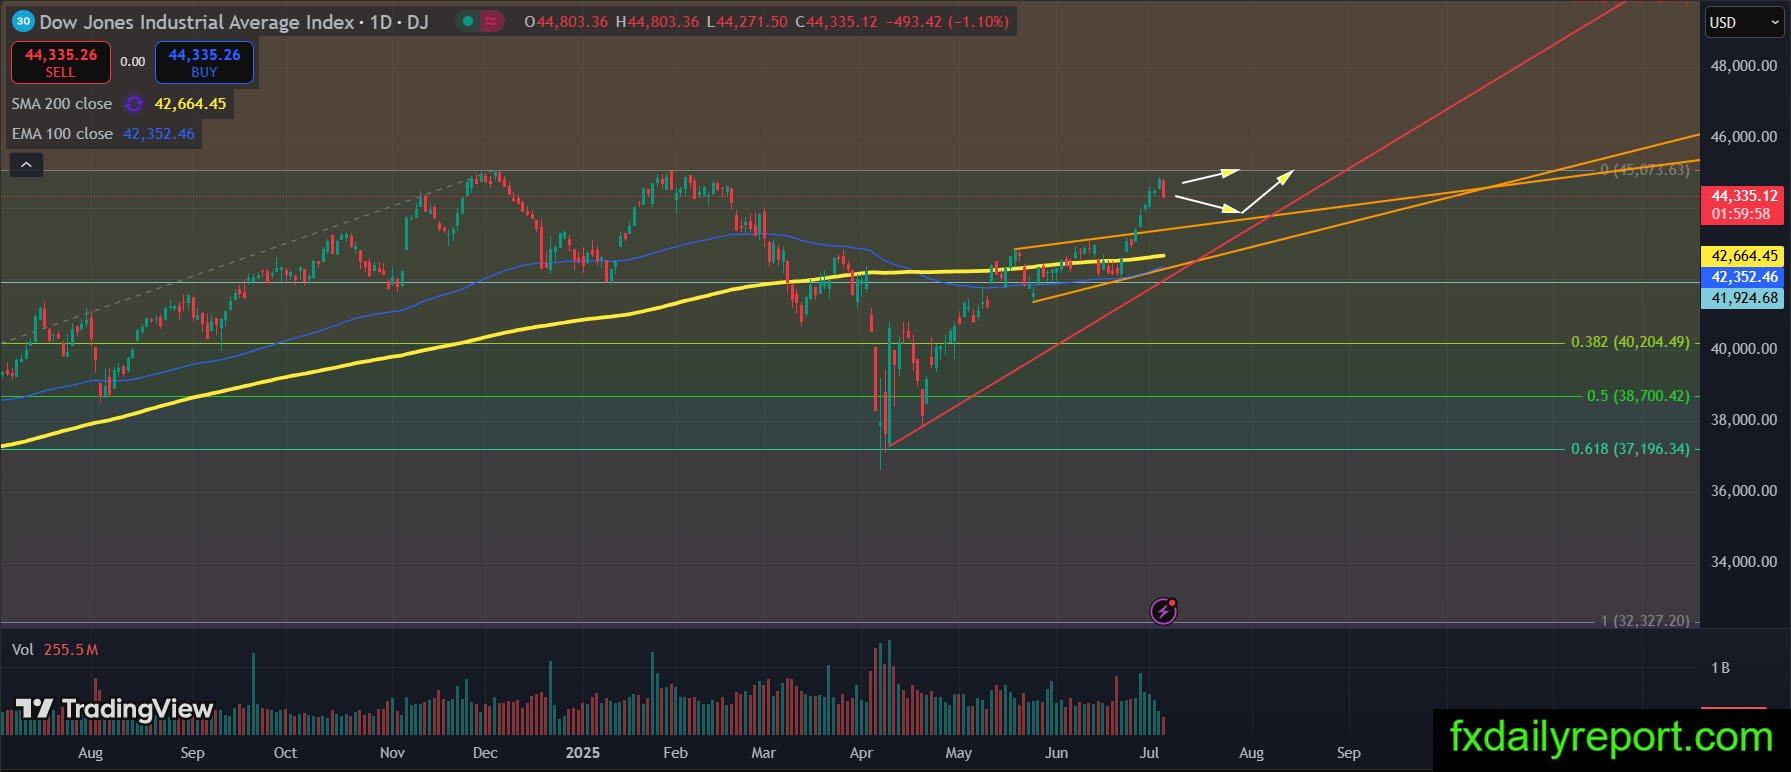Click 36,000.00 on the price axis

point(1744,491)
